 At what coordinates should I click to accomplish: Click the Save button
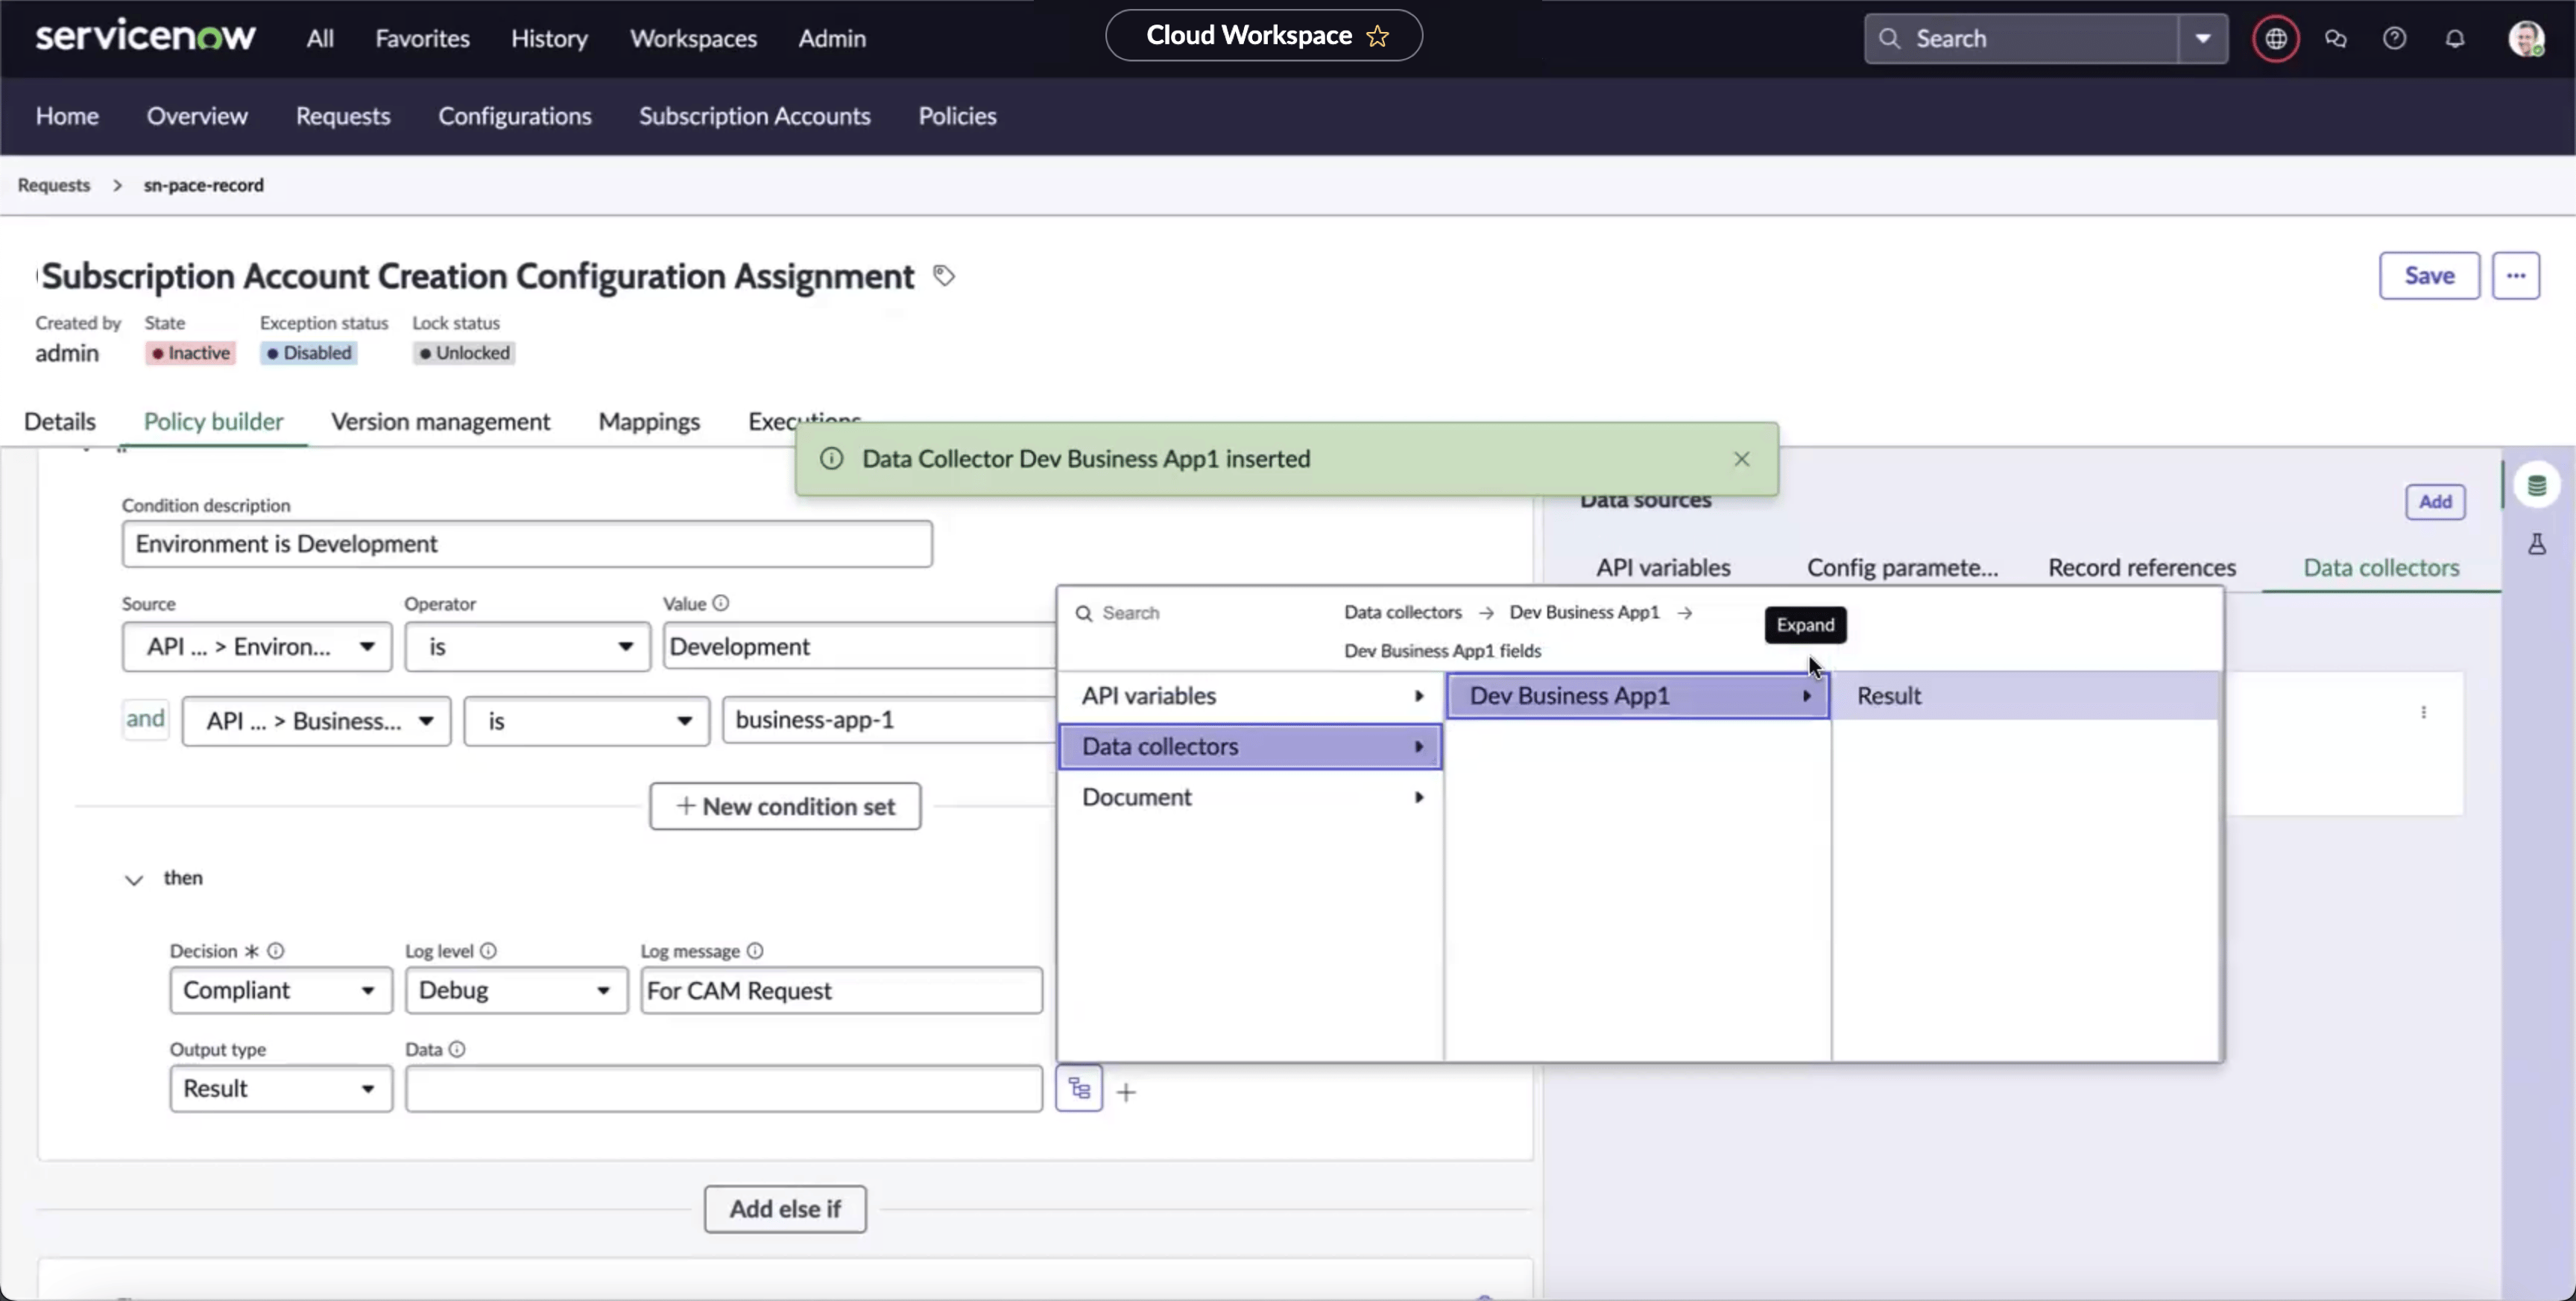[x=2429, y=275]
